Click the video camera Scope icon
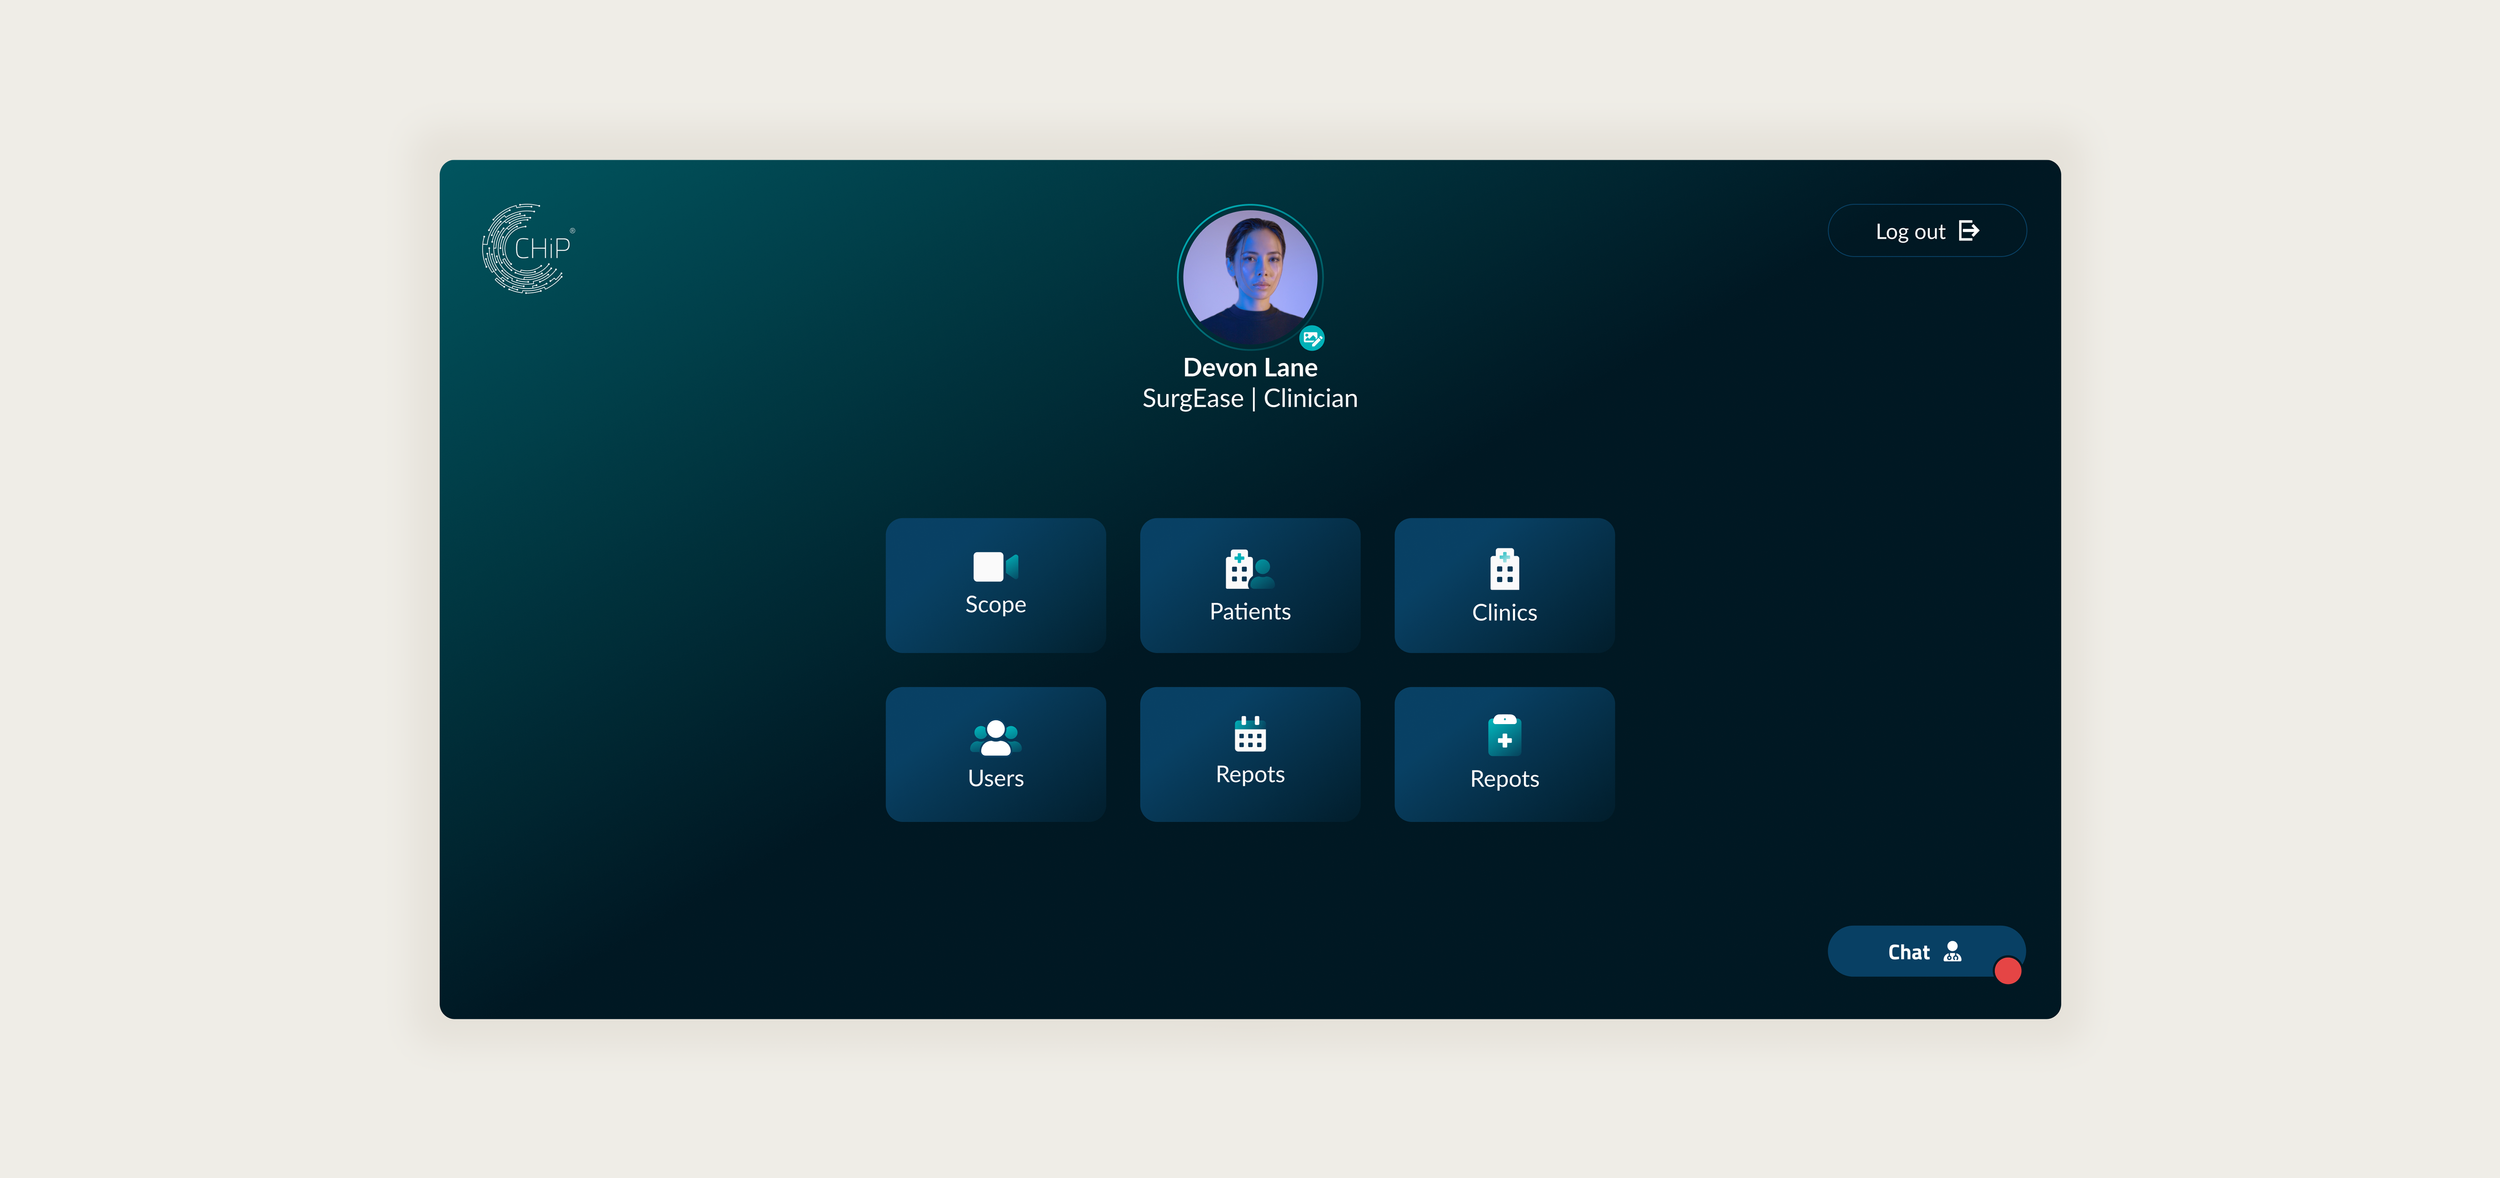Image resolution: width=2500 pixels, height=1178 pixels. (x=995, y=567)
